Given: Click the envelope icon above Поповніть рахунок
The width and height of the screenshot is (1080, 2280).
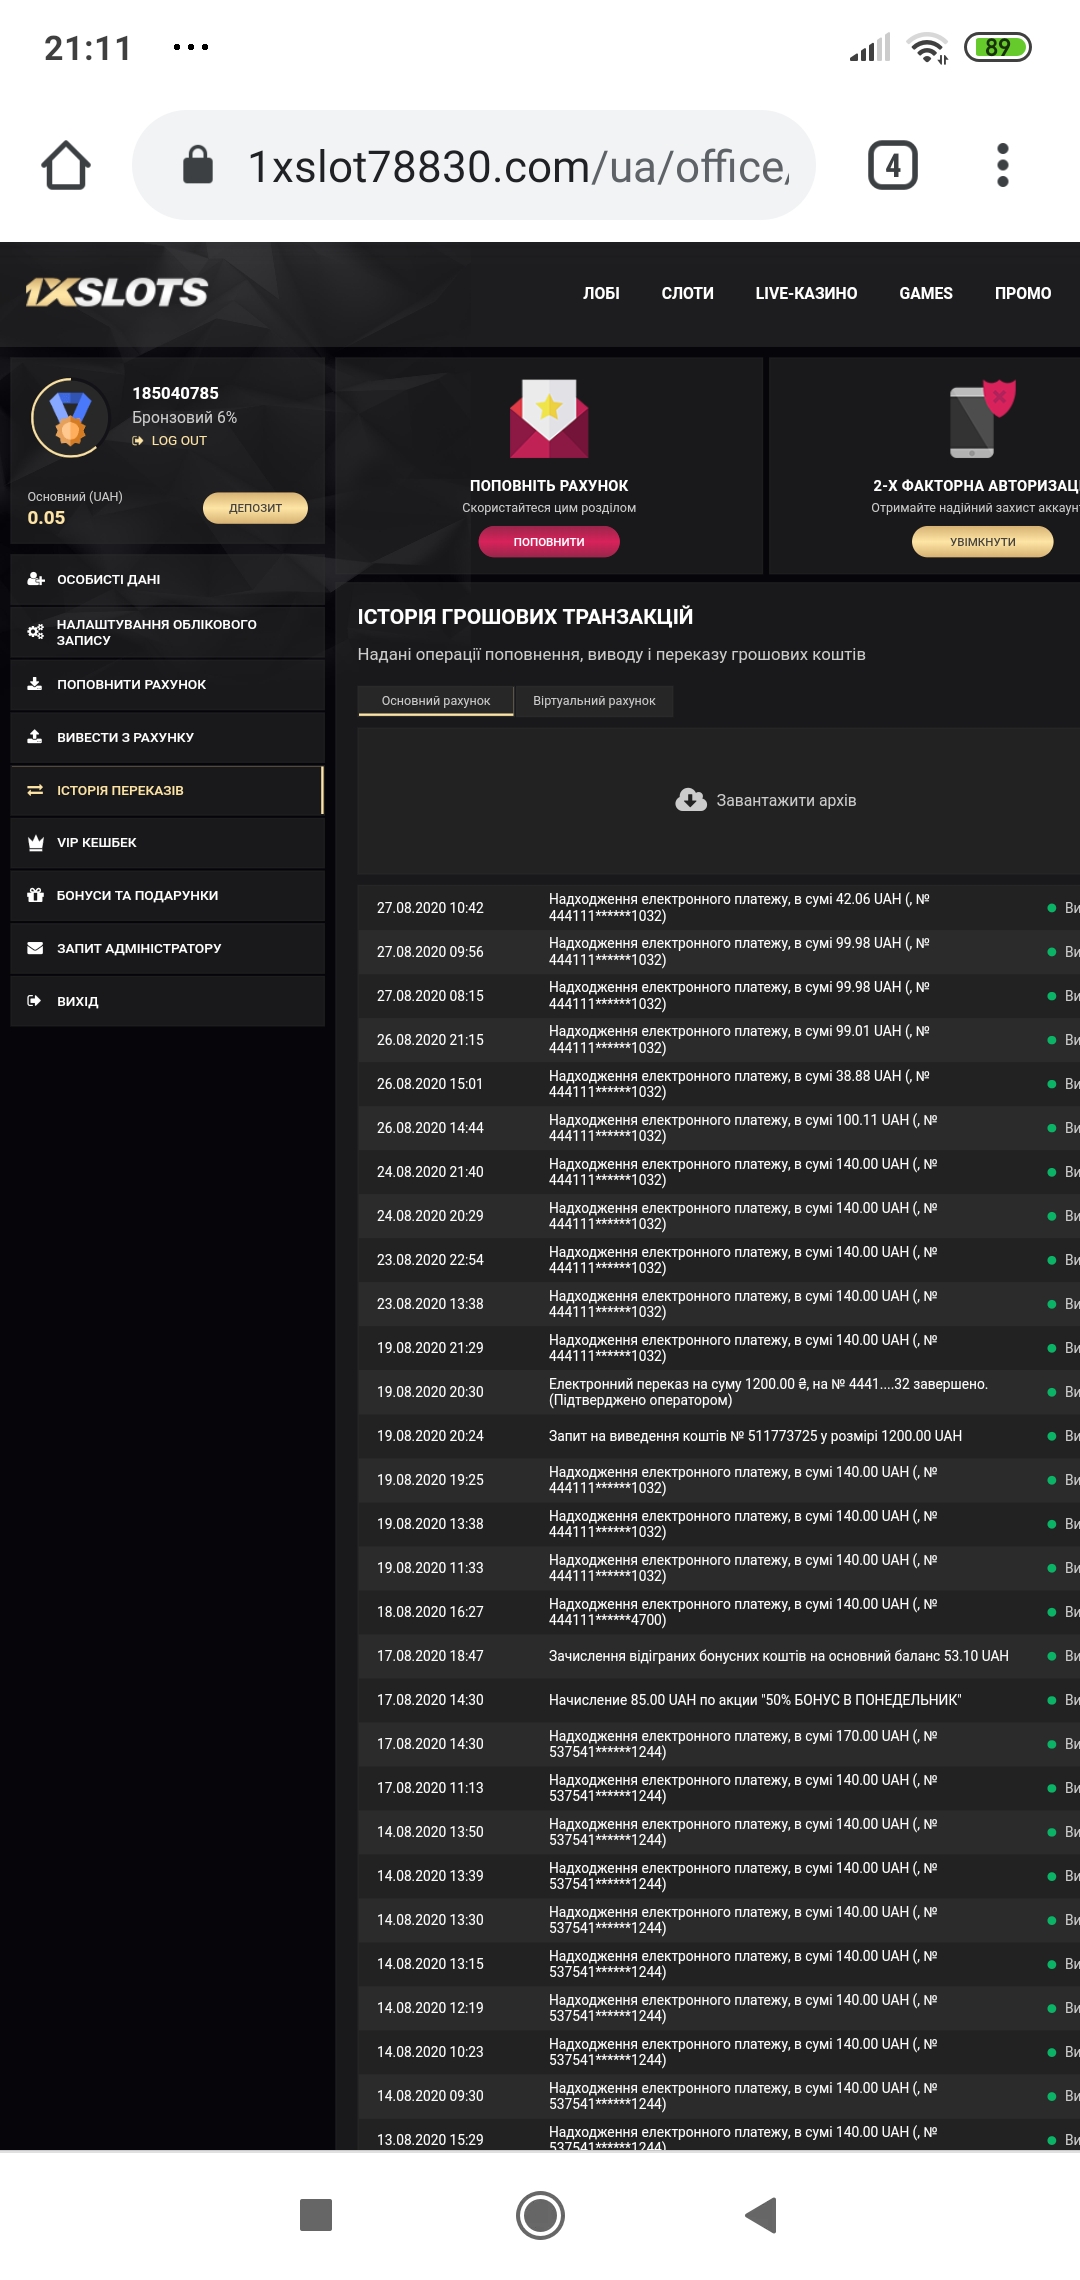Looking at the screenshot, I should (549, 418).
